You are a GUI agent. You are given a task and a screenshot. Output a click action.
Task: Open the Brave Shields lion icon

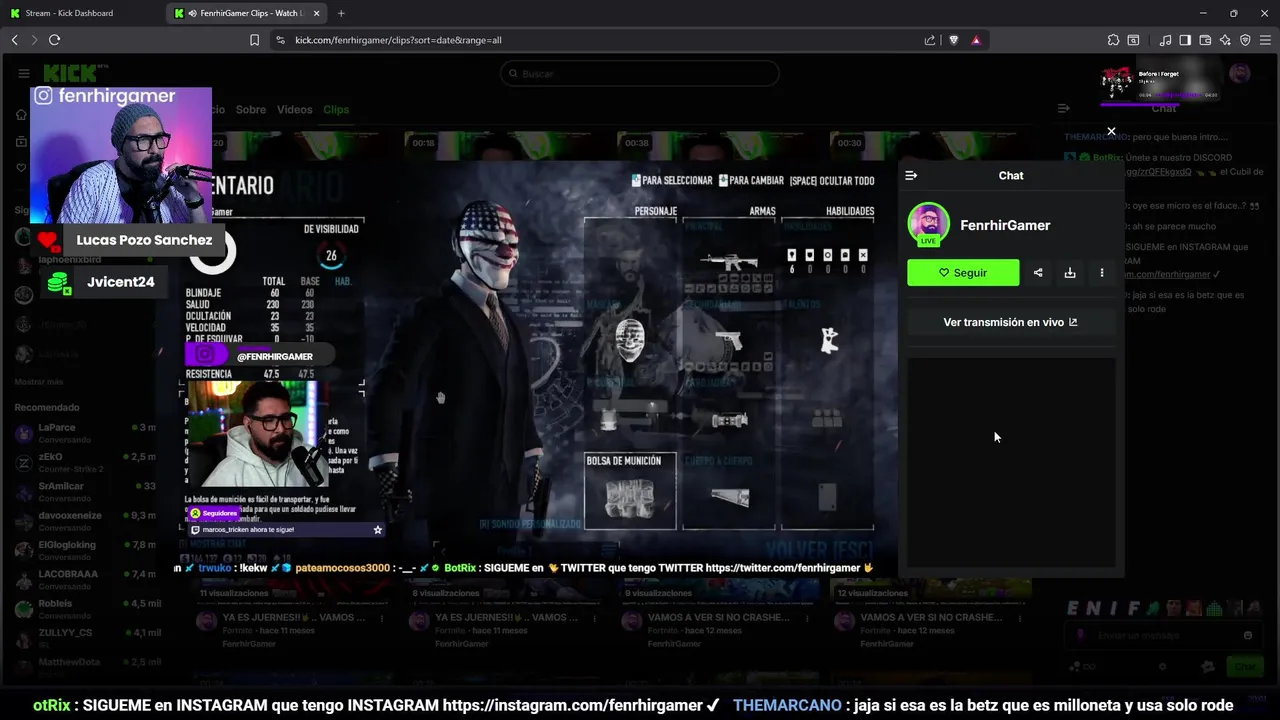[x=953, y=40]
